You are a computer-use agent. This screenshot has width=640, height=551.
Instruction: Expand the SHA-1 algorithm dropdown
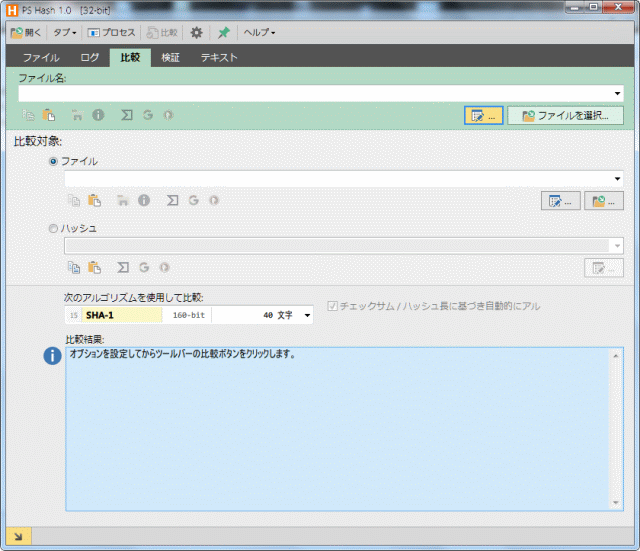[x=306, y=315]
